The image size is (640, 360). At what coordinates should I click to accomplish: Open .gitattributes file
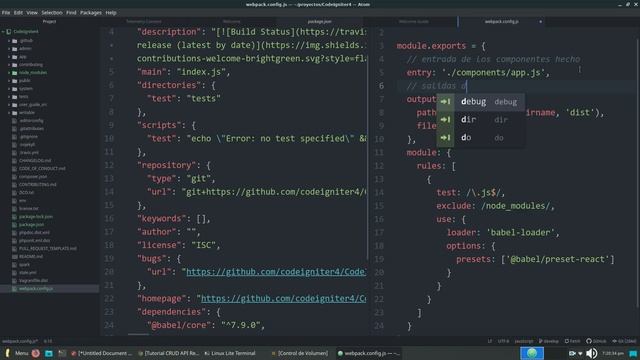(31, 129)
